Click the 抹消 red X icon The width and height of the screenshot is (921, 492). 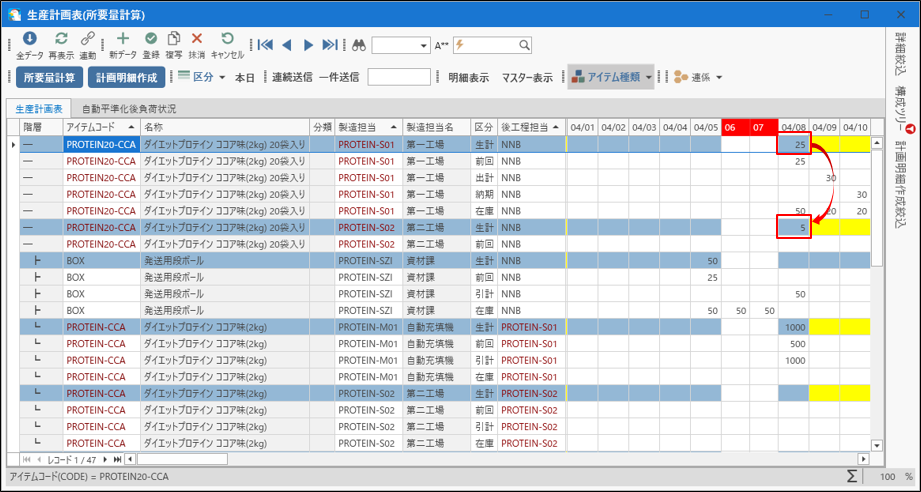(197, 38)
